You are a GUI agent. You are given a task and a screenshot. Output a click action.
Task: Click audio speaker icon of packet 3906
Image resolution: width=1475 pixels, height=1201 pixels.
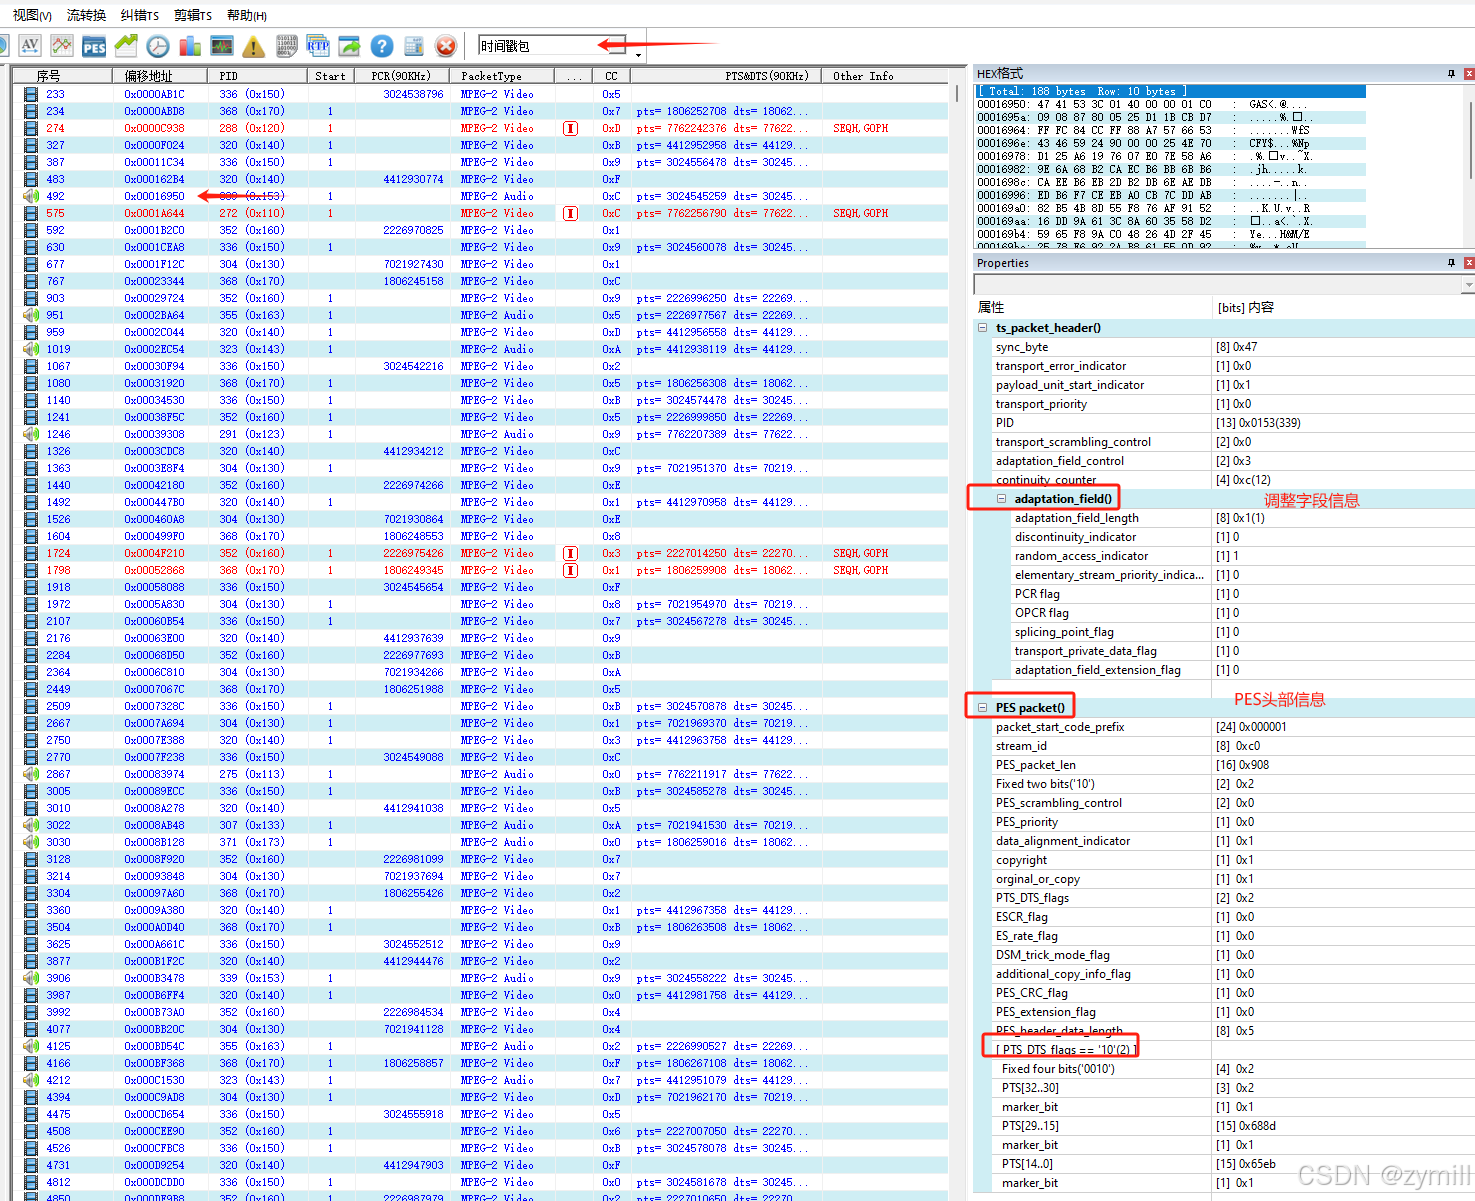[x=31, y=978]
